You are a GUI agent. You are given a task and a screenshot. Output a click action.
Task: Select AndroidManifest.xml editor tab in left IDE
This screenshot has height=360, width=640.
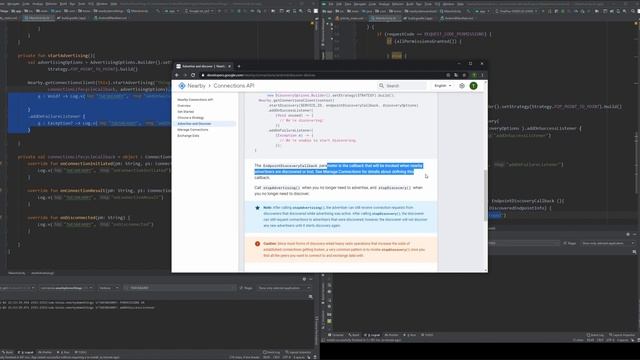tap(111, 18)
